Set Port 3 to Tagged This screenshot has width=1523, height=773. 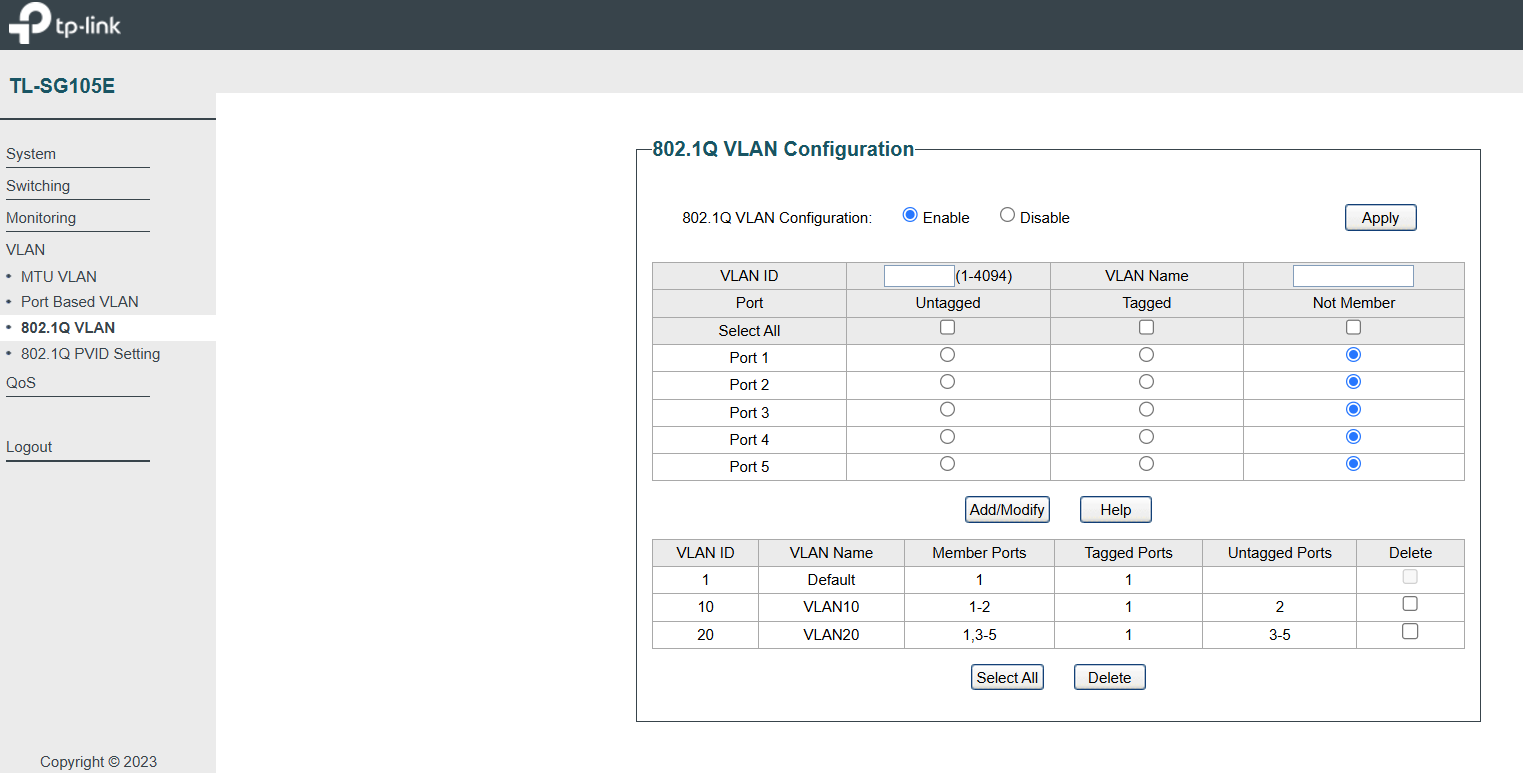1147,409
